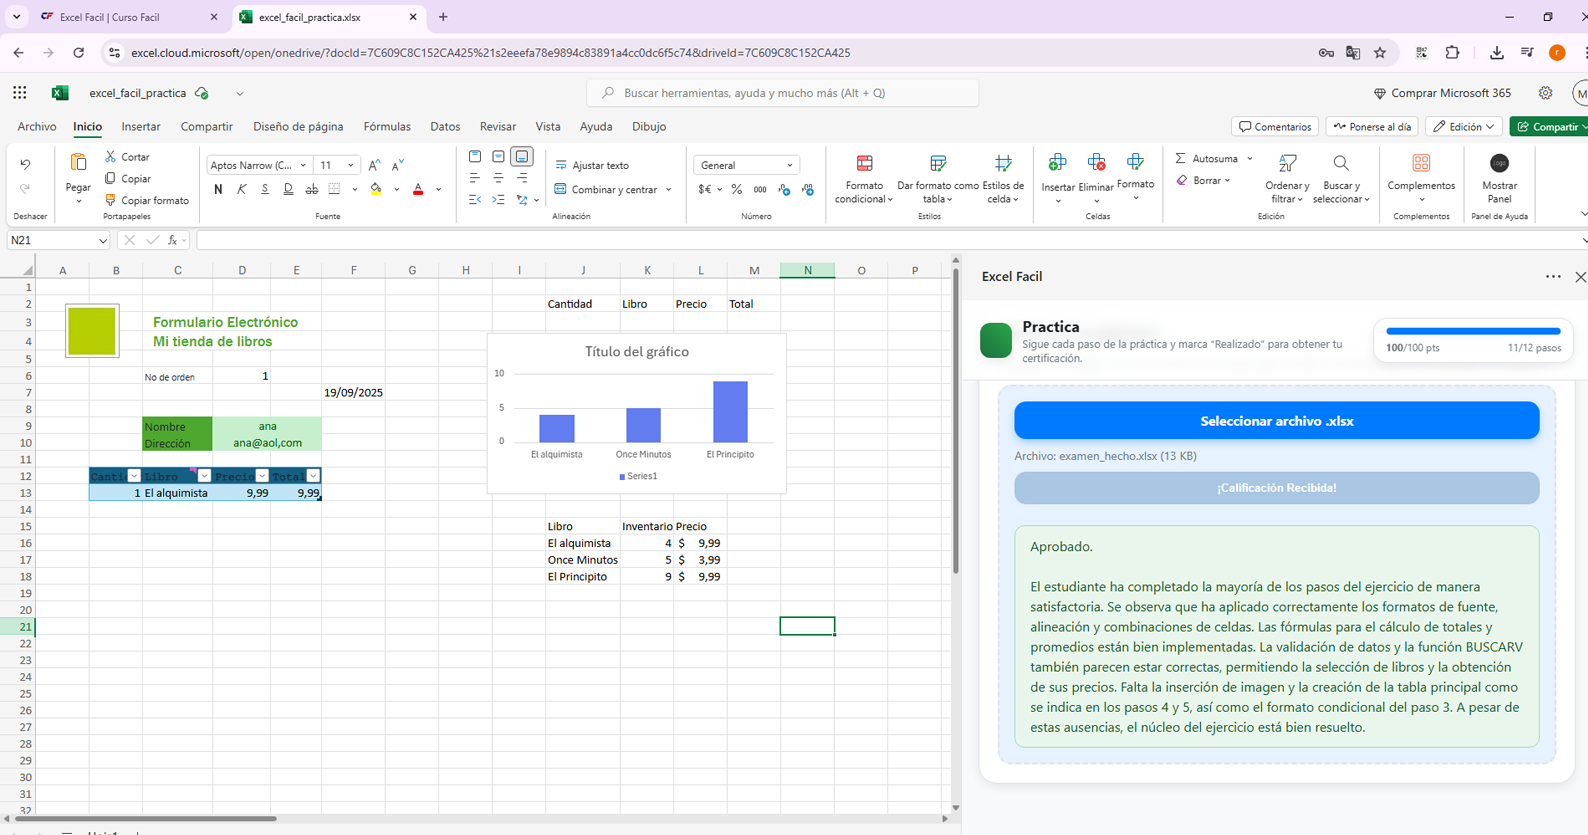Open the Libro column filter dropdown
Image resolution: width=1588 pixels, height=835 pixels.
[204, 476]
